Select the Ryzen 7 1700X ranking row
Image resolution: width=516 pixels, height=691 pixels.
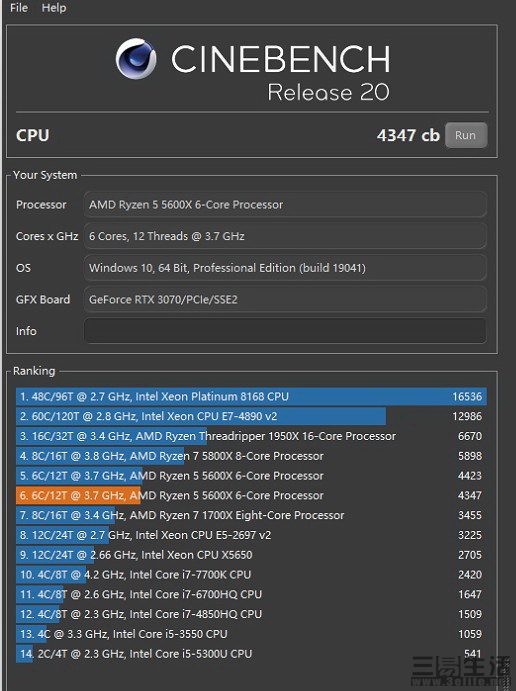point(251,515)
